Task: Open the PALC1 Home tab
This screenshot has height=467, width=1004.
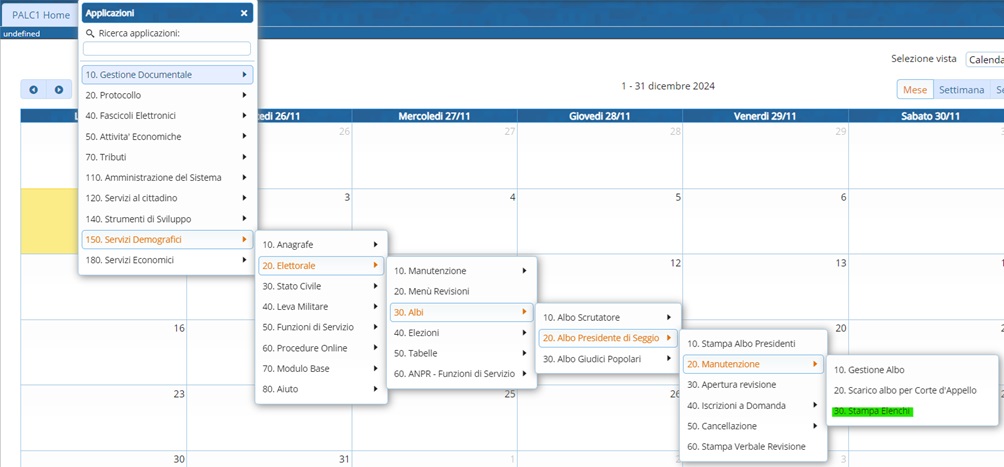Action: point(41,15)
